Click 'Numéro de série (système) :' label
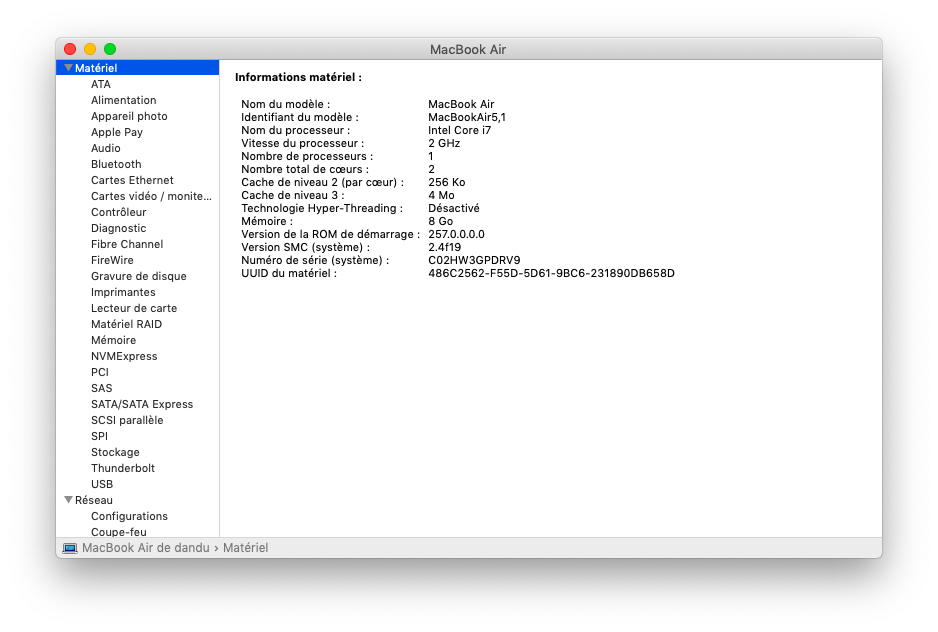This screenshot has height=632, width=938. [315, 260]
